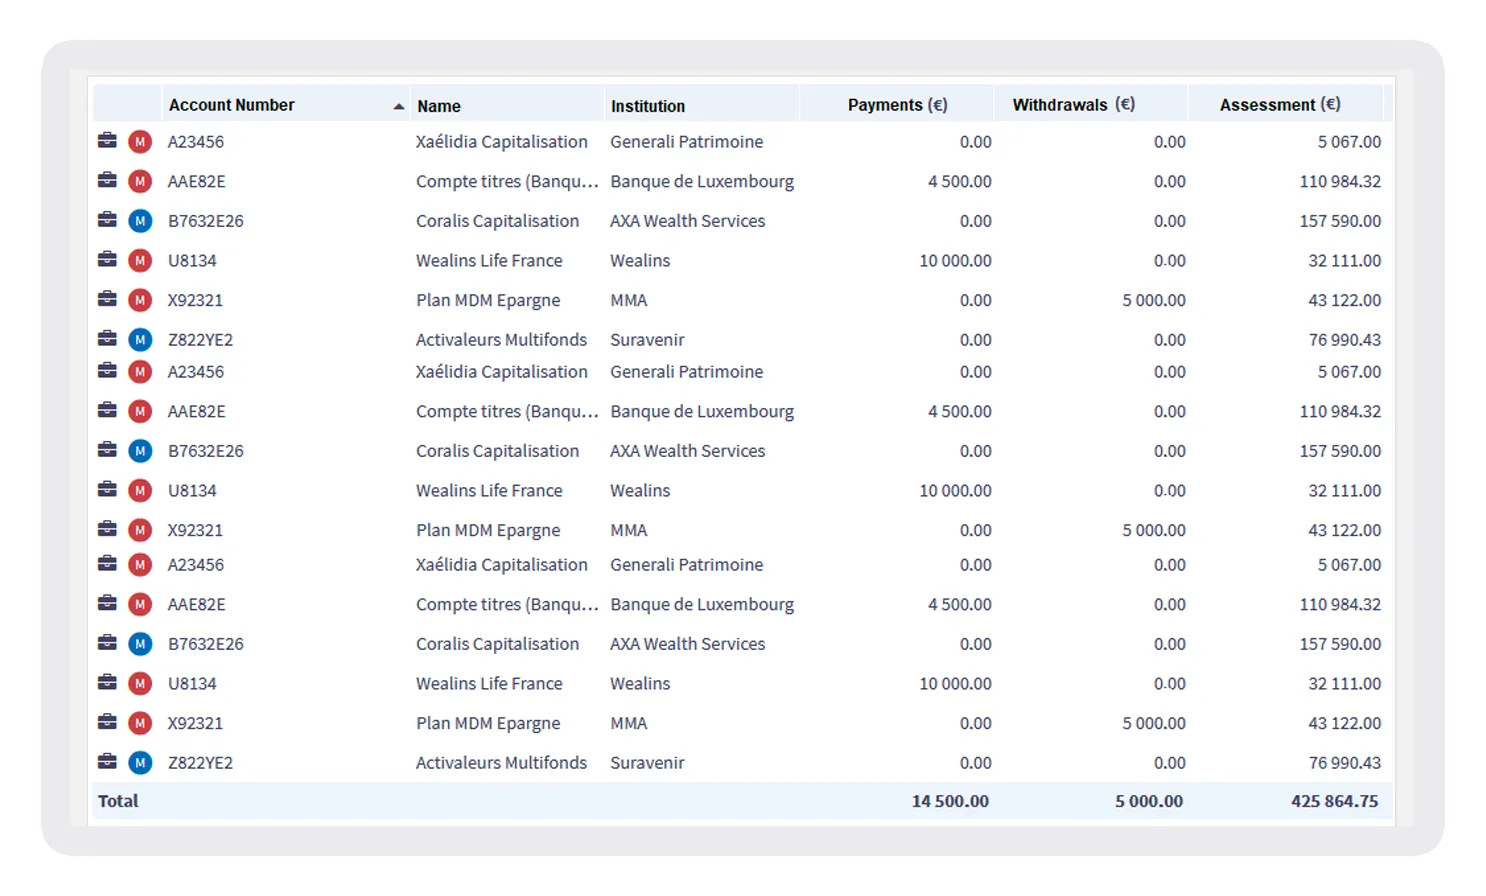Select withdrawal 5 000.00 in the middle X92321 row
The height and width of the screenshot is (896, 1486).
click(x=1153, y=530)
